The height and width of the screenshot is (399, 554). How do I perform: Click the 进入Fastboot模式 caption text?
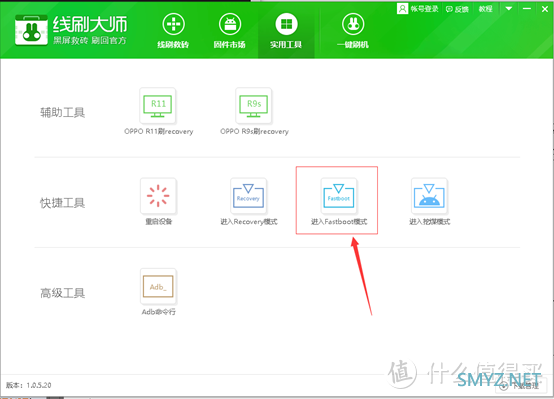pos(339,222)
